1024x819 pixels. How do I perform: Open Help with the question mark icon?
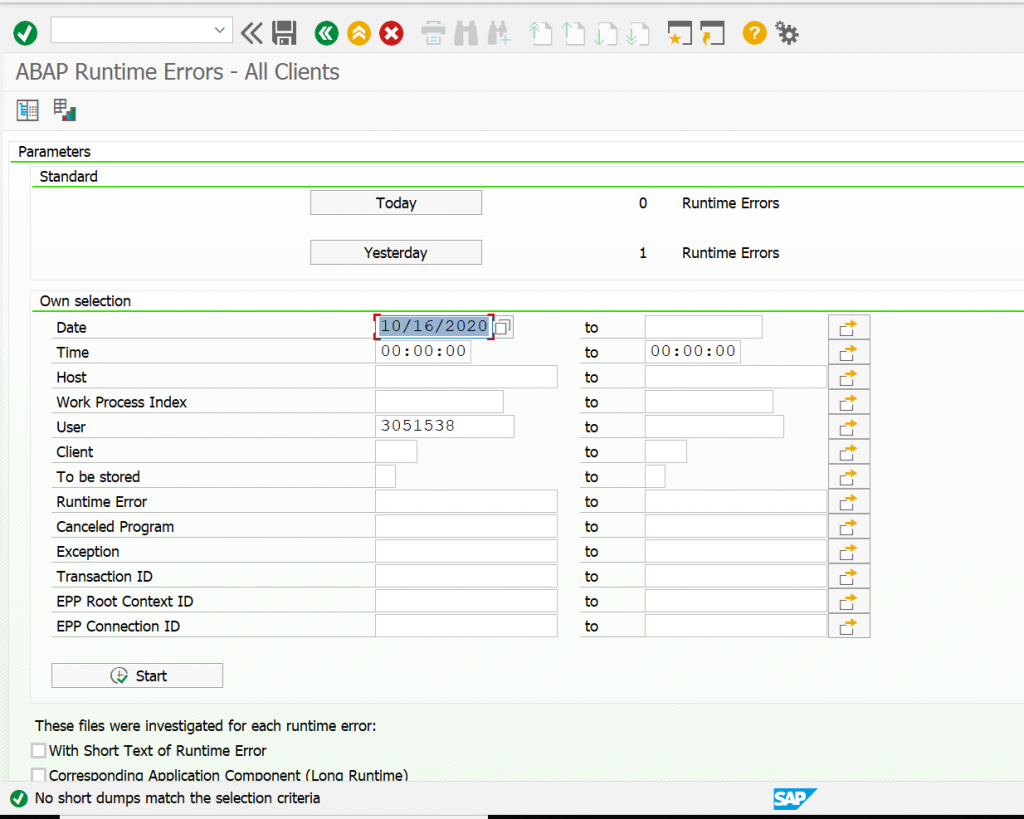pyautogui.click(x=754, y=33)
